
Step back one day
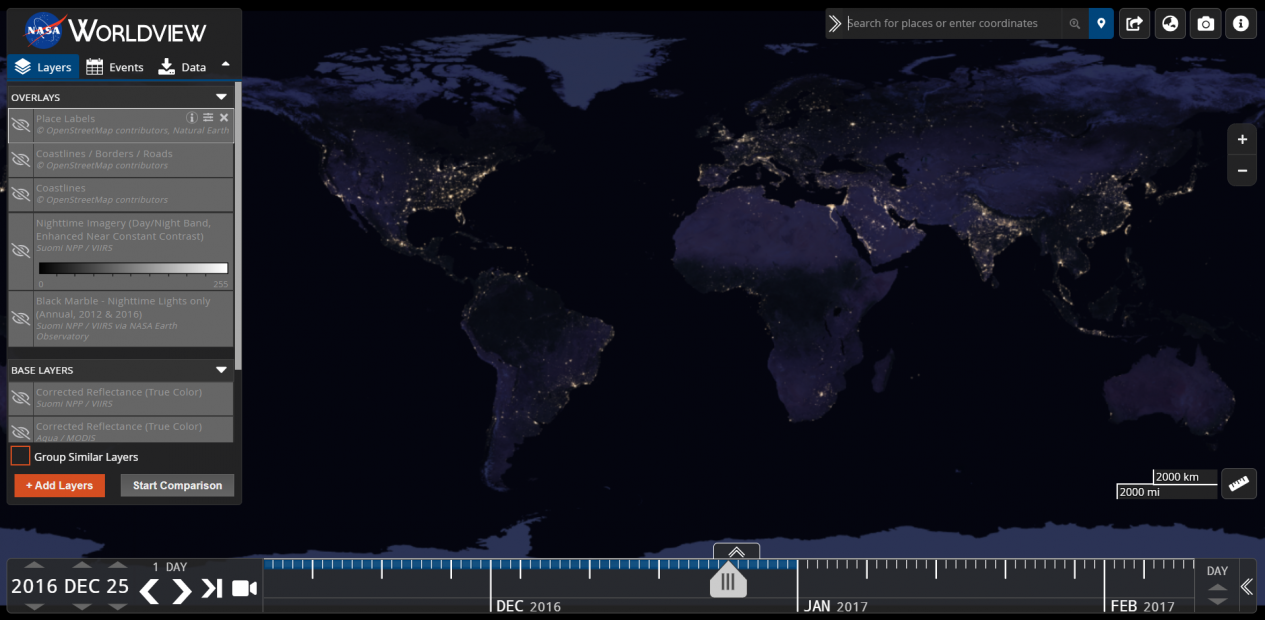click(x=149, y=591)
